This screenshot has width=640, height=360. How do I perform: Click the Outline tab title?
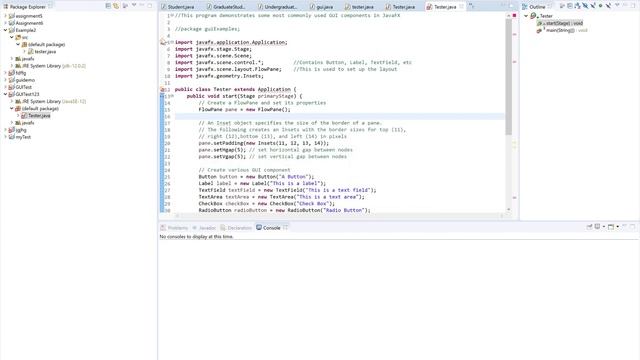(537, 7)
